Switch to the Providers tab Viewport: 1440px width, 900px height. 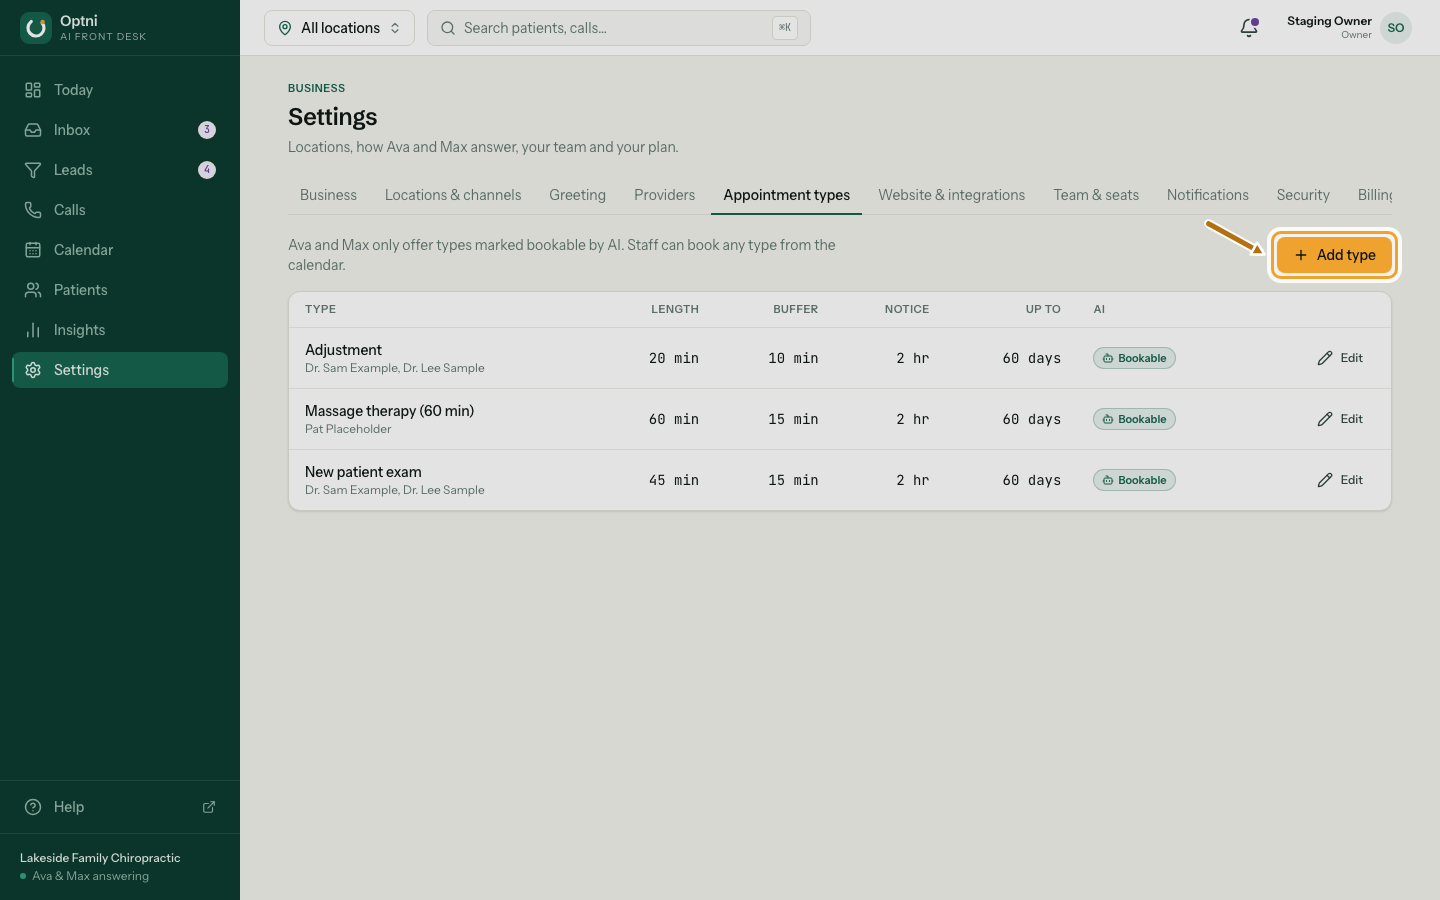(x=664, y=195)
